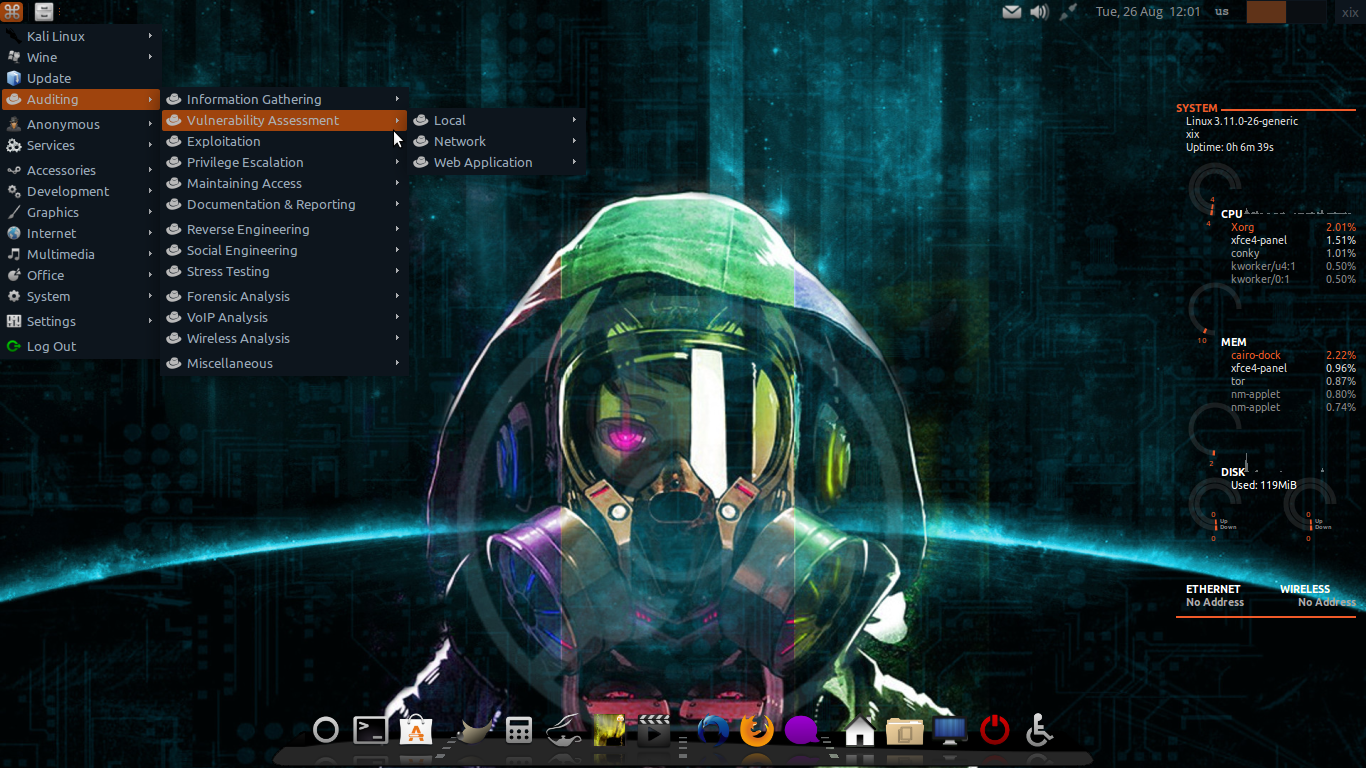This screenshot has height=768, width=1366.
Task: Open the yellow picture thumbnail dock icon
Action: pyautogui.click(x=609, y=731)
